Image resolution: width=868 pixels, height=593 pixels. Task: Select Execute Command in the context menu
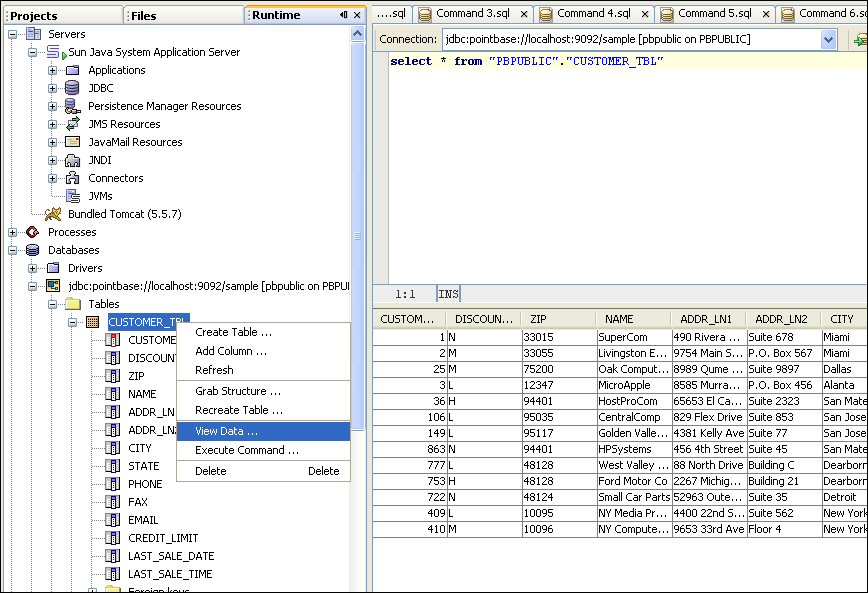point(246,450)
